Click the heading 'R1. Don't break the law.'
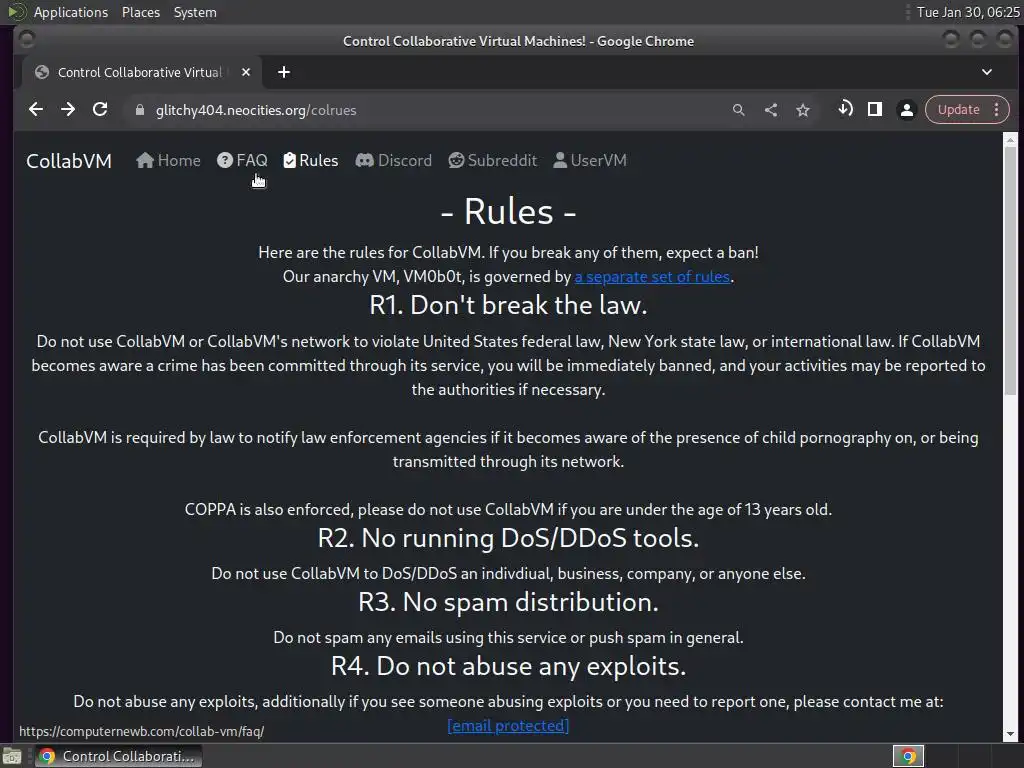 click(508, 305)
